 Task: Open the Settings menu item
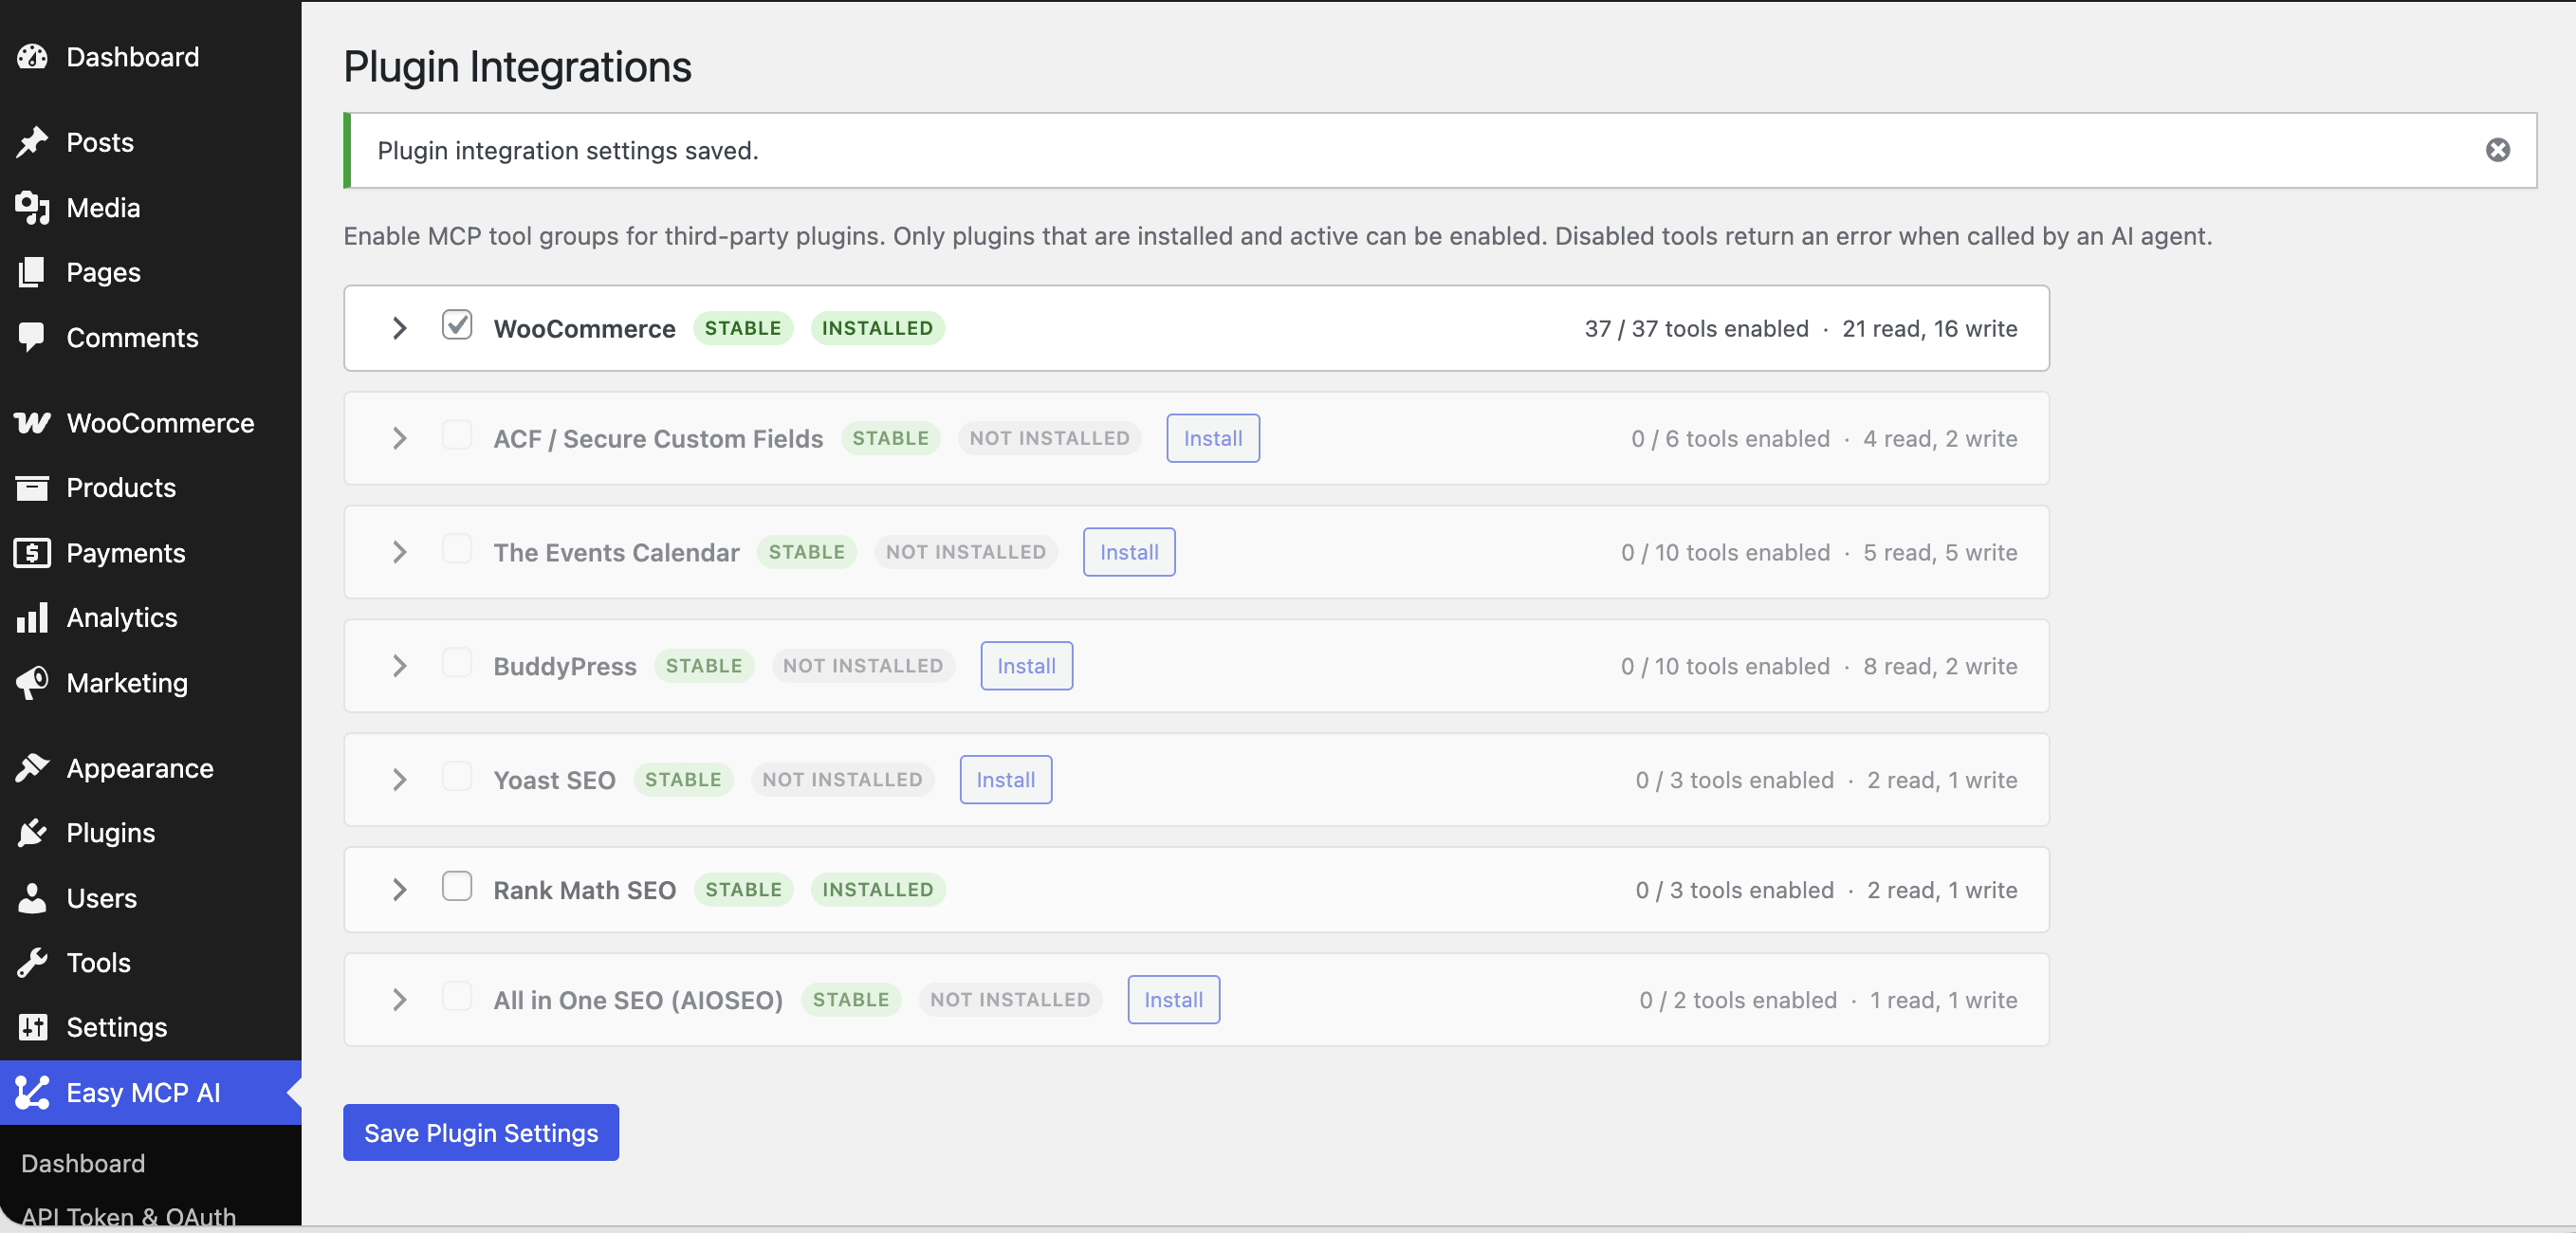click(x=150, y=1027)
